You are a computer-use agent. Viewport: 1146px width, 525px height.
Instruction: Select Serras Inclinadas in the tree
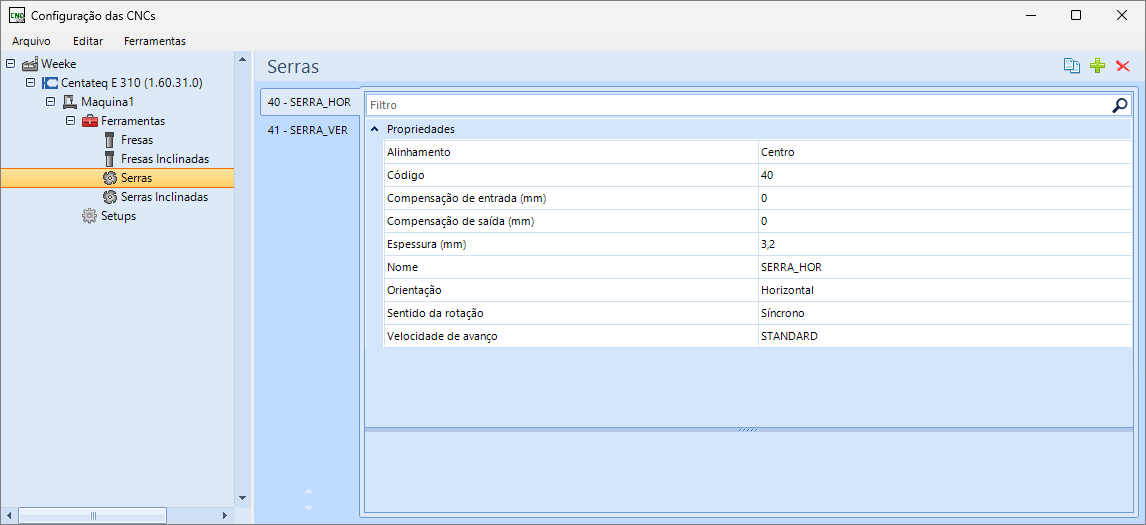tap(164, 197)
